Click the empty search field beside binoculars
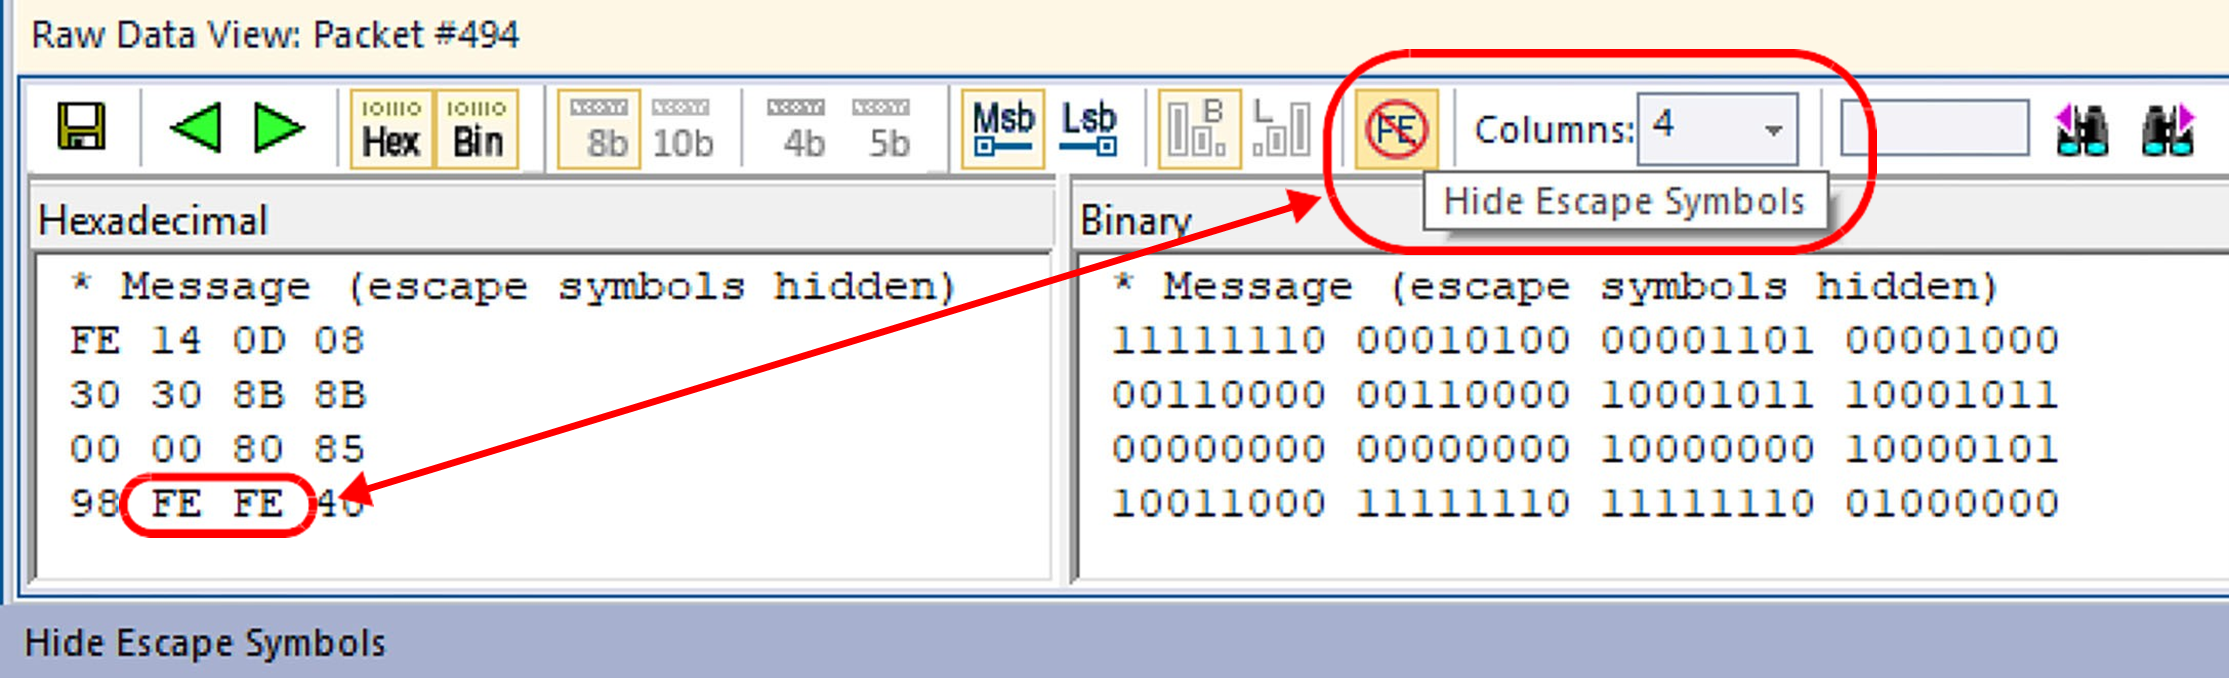This screenshot has width=2229, height=678. click(1934, 128)
